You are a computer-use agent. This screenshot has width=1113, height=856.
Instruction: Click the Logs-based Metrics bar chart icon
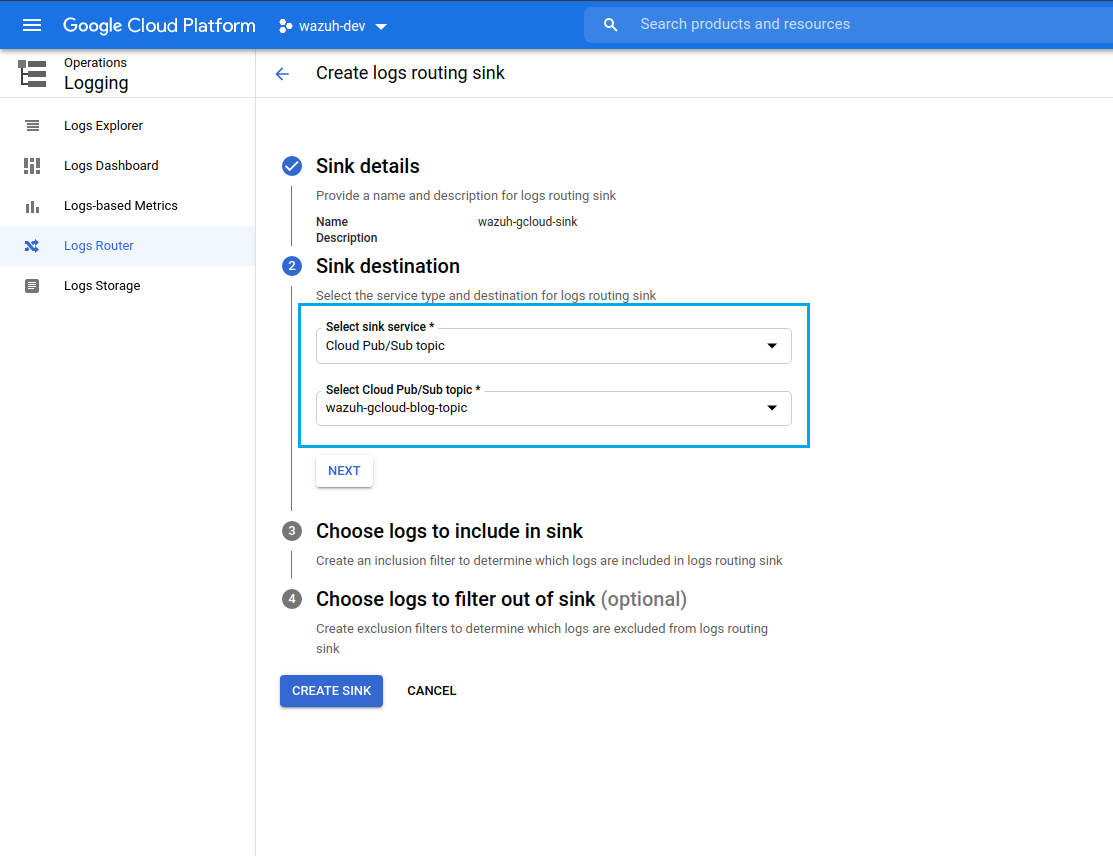coord(32,207)
